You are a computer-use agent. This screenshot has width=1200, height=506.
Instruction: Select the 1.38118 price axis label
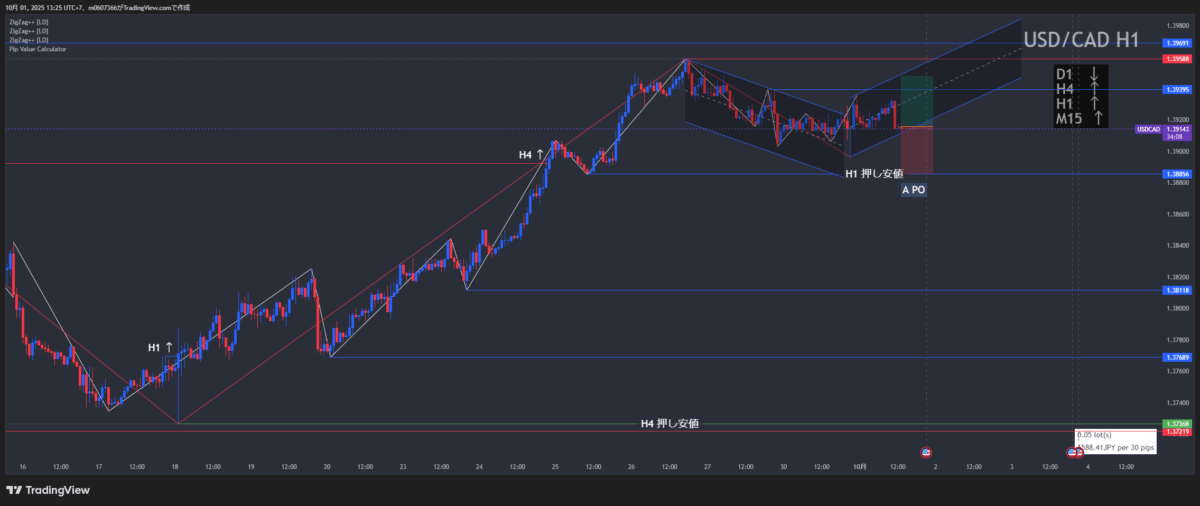(1176, 290)
